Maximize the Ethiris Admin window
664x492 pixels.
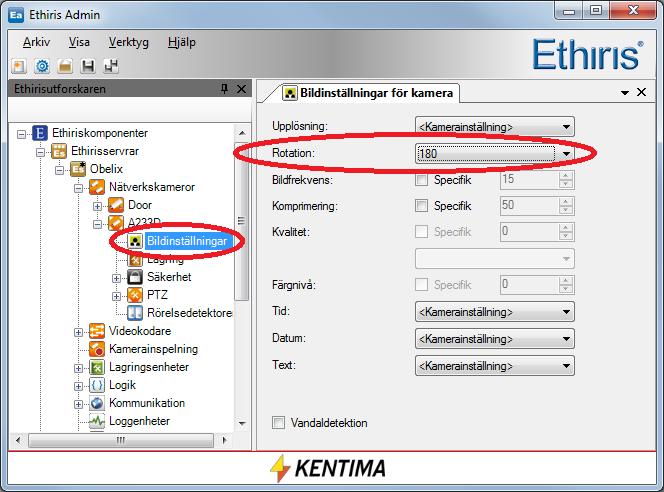click(596, 10)
